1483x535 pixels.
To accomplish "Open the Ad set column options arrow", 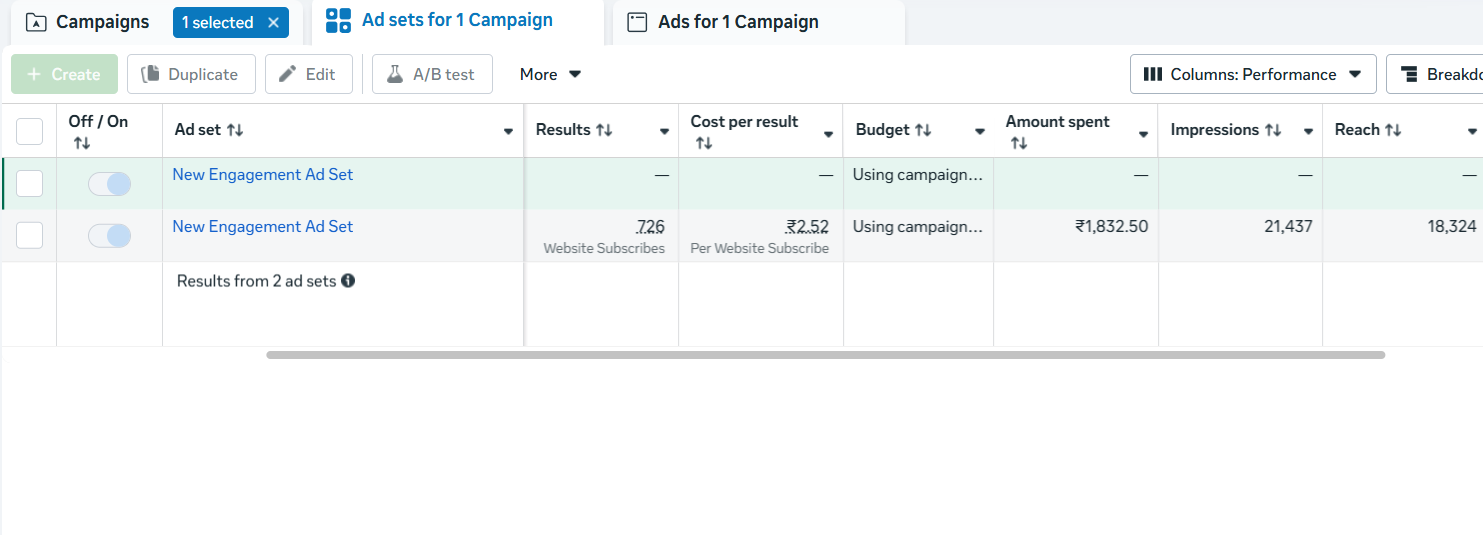I will tap(508, 131).
